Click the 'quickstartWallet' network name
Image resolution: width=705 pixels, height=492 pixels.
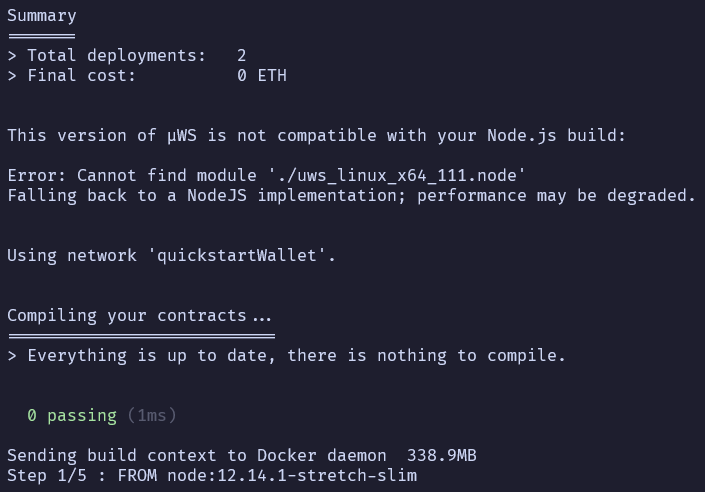pyautogui.click(x=241, y=255)
